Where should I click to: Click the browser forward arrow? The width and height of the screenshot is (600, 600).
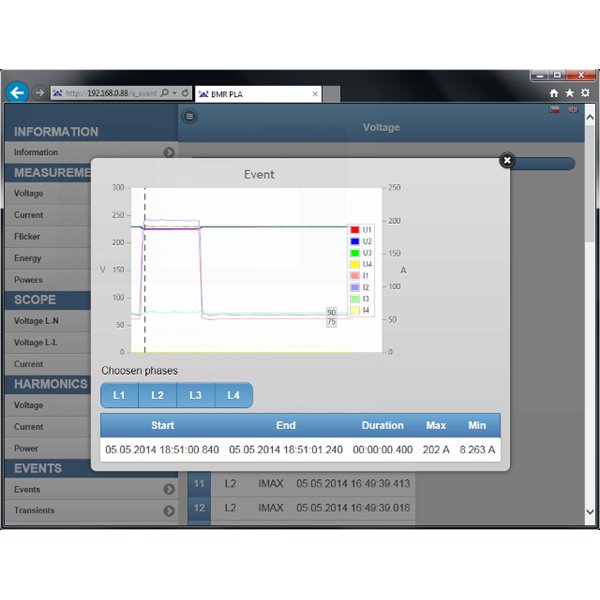pos(39,92)
